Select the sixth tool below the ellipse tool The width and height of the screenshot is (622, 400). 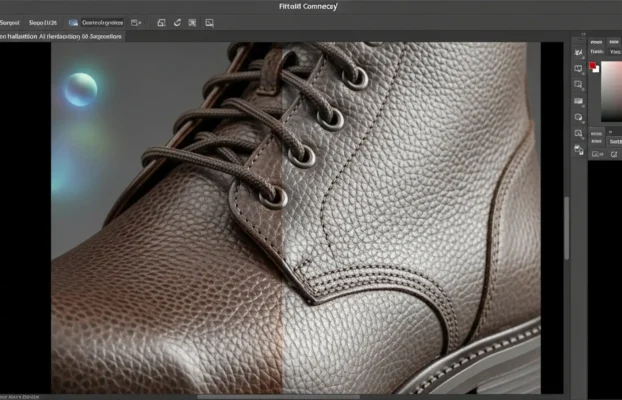[578, 133]
